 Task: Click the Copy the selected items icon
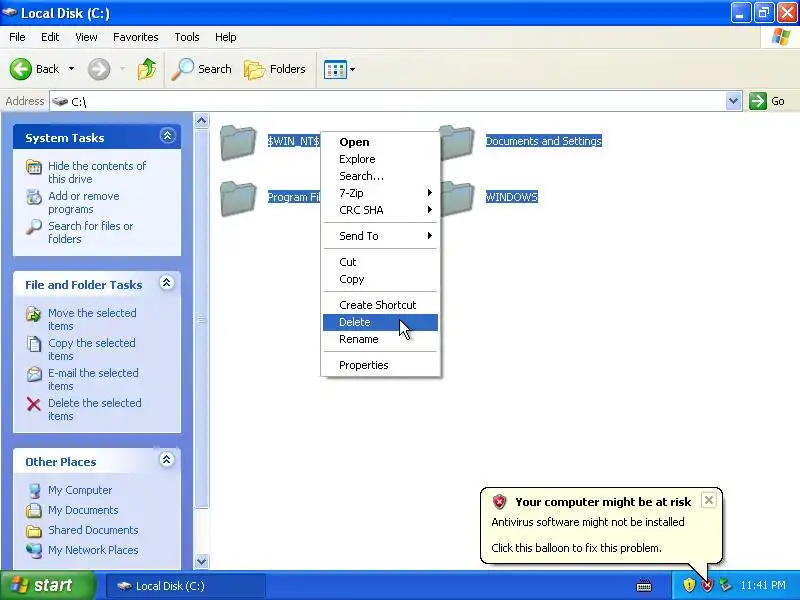point(34,344)
